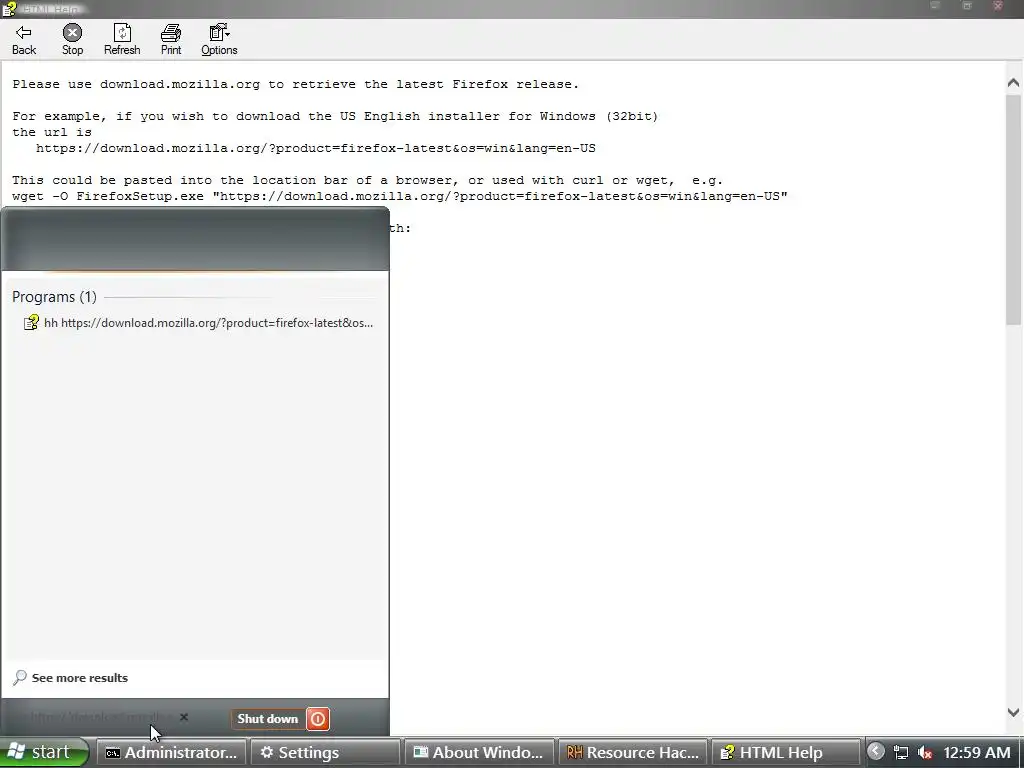Stop loading the page

tap(72, 40)
